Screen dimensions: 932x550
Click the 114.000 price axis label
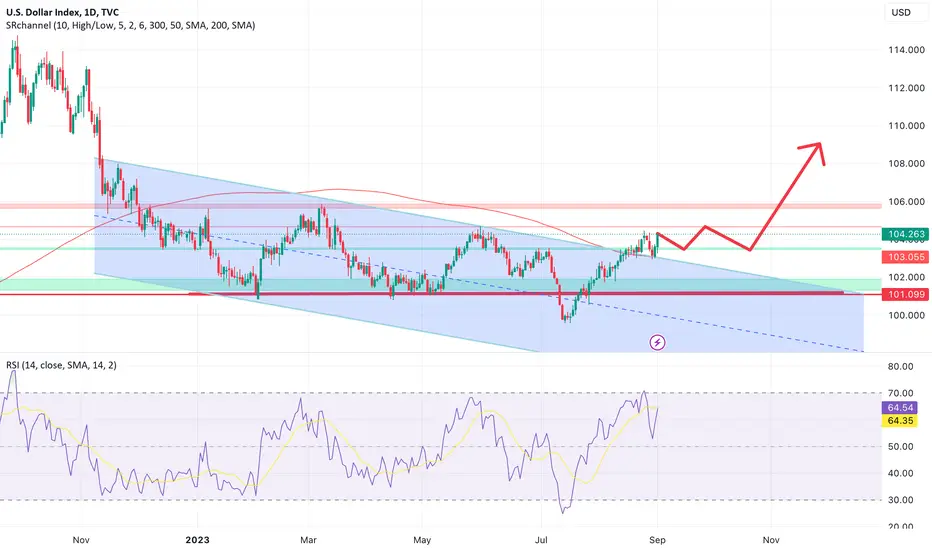pyautogui.click(x=906, y=50)
